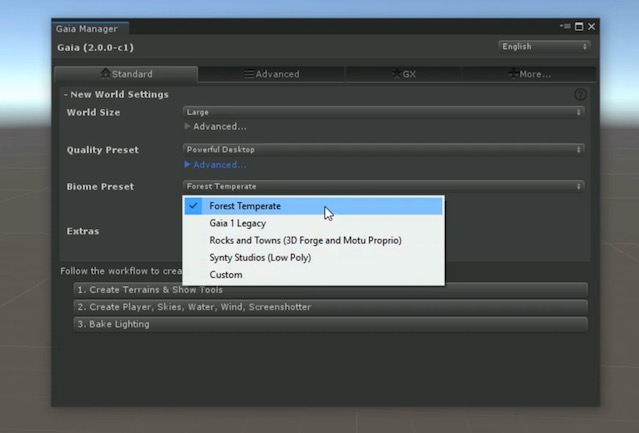
Task: Maximize the Gaia Manager window
Action: (579, 26)
